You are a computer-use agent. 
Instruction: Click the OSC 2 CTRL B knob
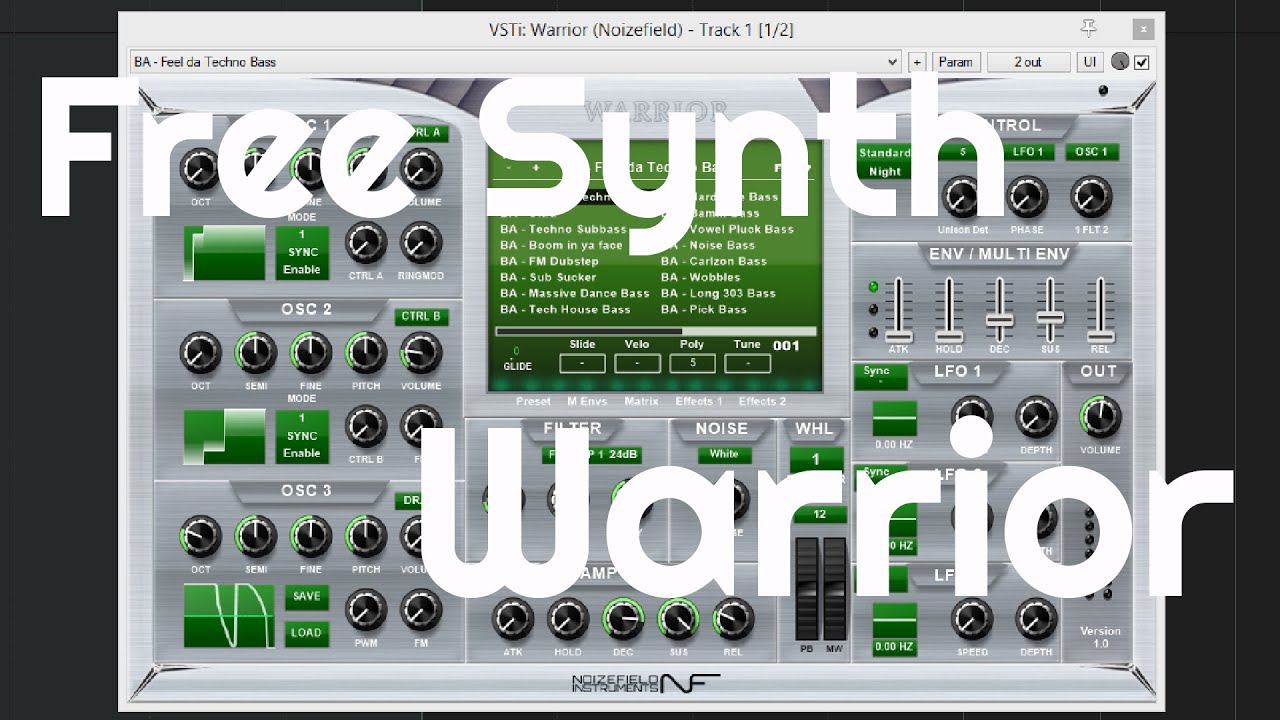coord(366,427)
